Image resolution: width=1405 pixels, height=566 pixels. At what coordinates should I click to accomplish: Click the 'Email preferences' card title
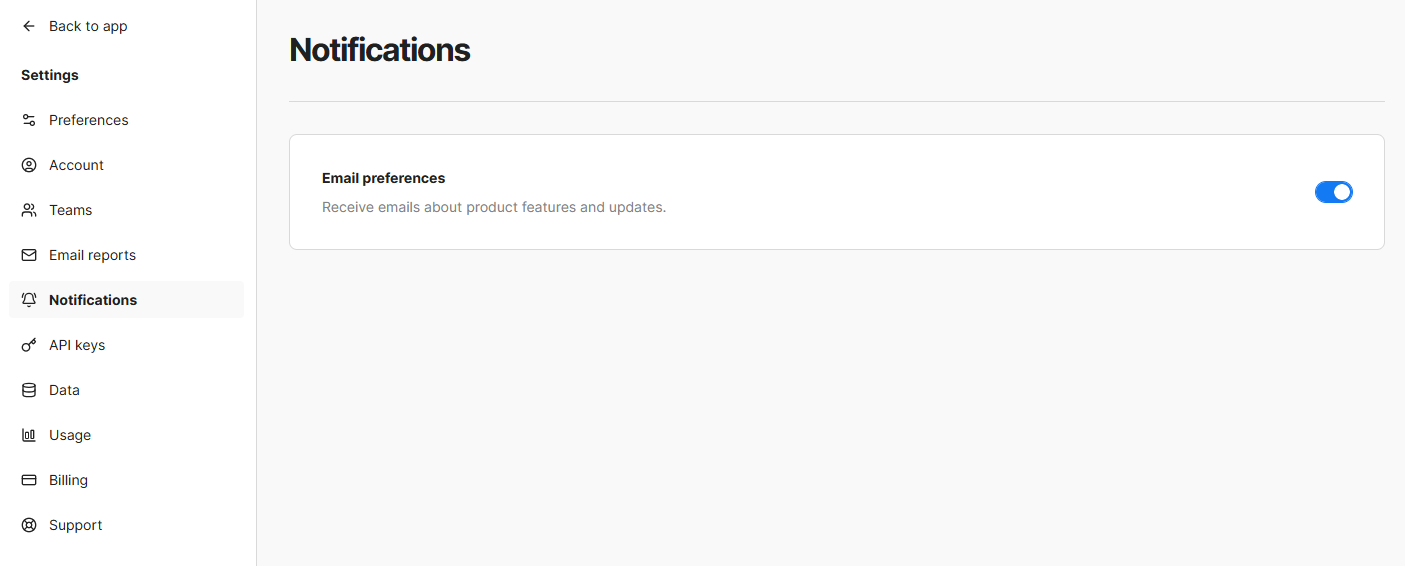coord(383,178)
